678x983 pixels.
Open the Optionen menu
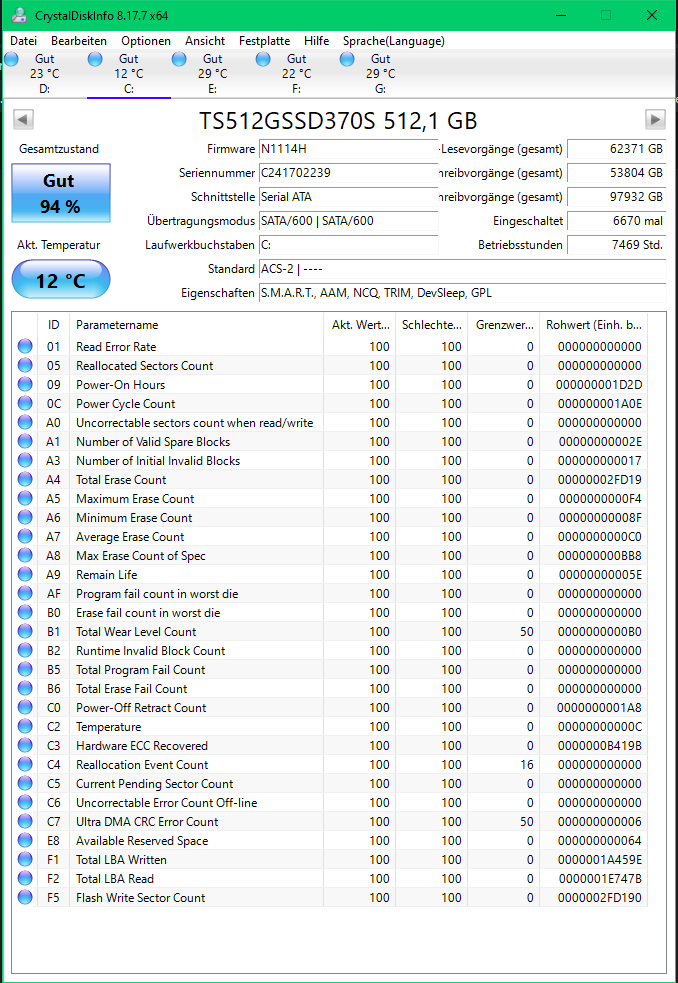(146, 41)
